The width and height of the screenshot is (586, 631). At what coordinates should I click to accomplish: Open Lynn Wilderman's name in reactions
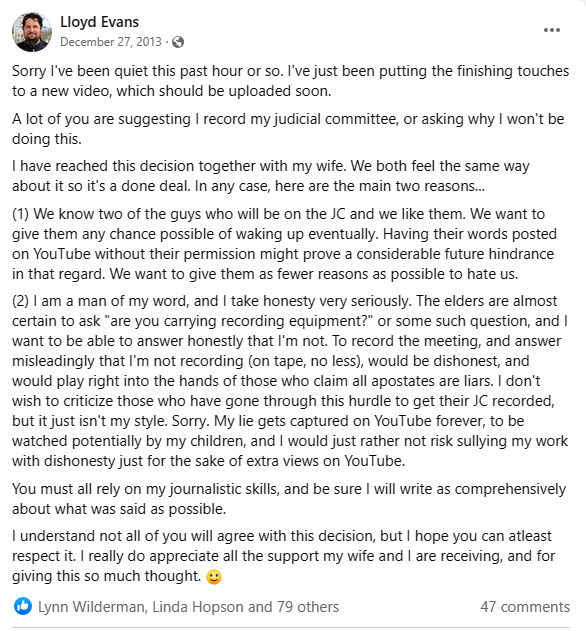tap(91, 607)
